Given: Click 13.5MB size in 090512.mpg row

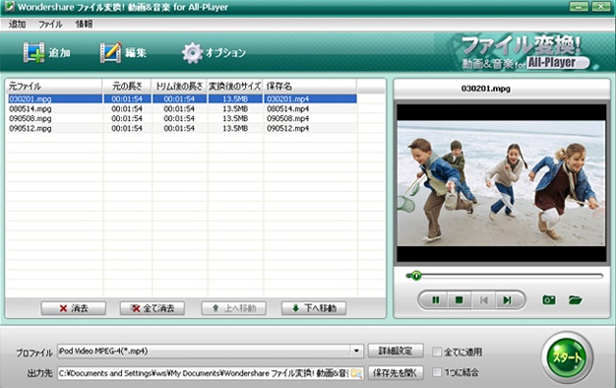Looking at the screenshot, I should pos(235,128).
